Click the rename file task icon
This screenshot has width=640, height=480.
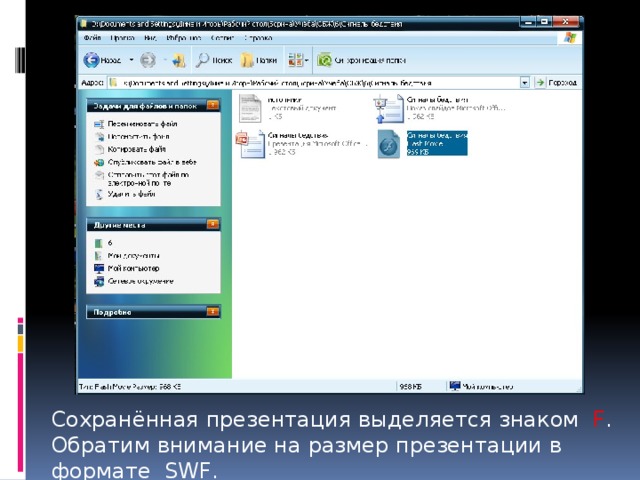pyautogui.click(x=99, y=124)
